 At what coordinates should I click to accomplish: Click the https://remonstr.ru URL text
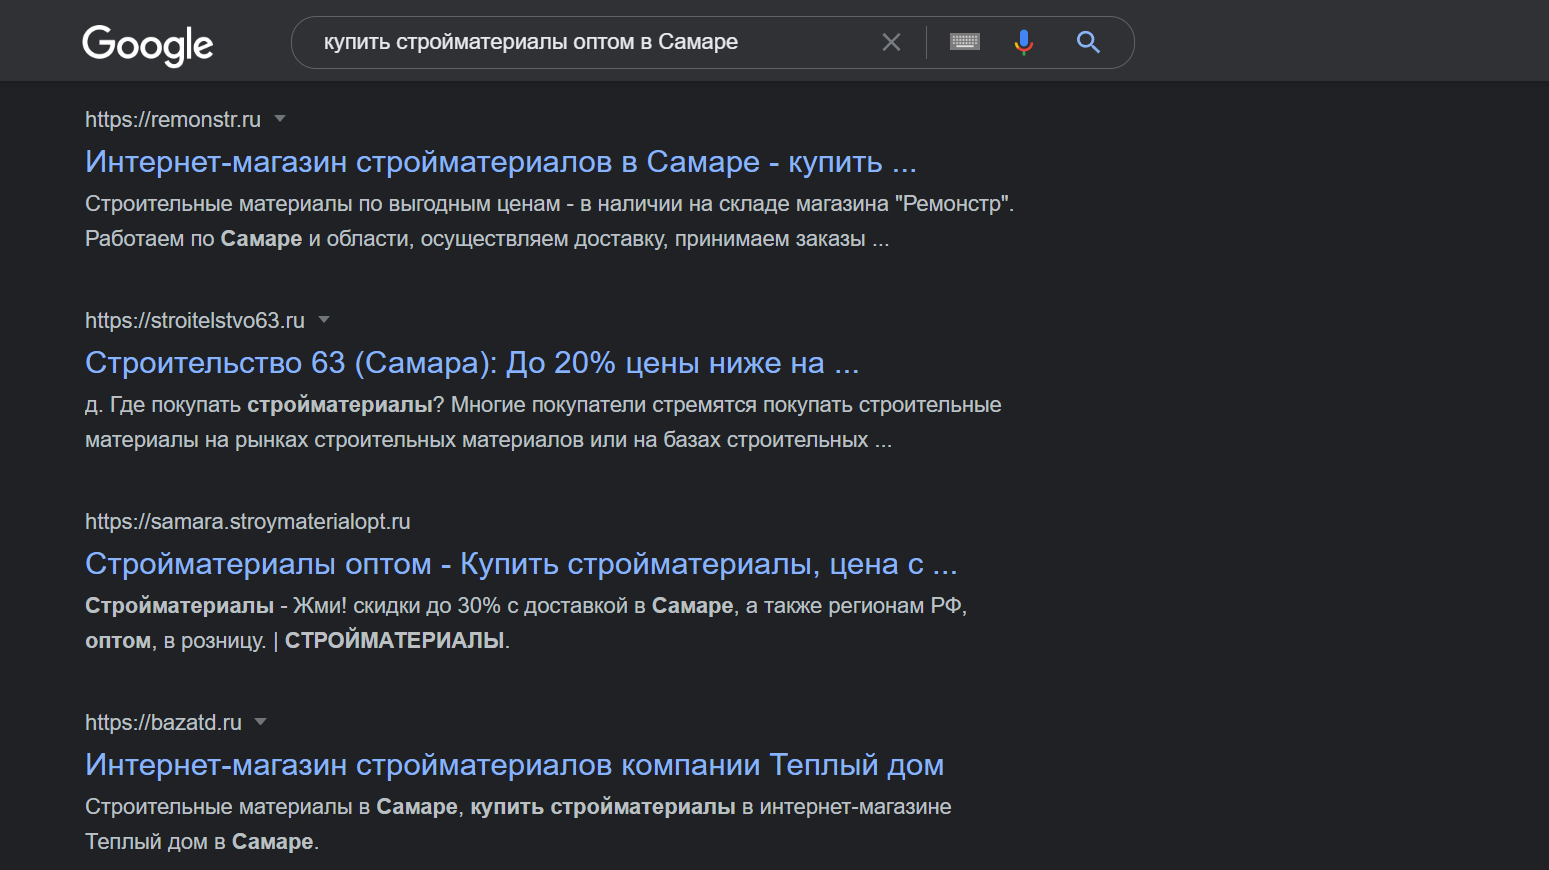[x=173, y=120]
